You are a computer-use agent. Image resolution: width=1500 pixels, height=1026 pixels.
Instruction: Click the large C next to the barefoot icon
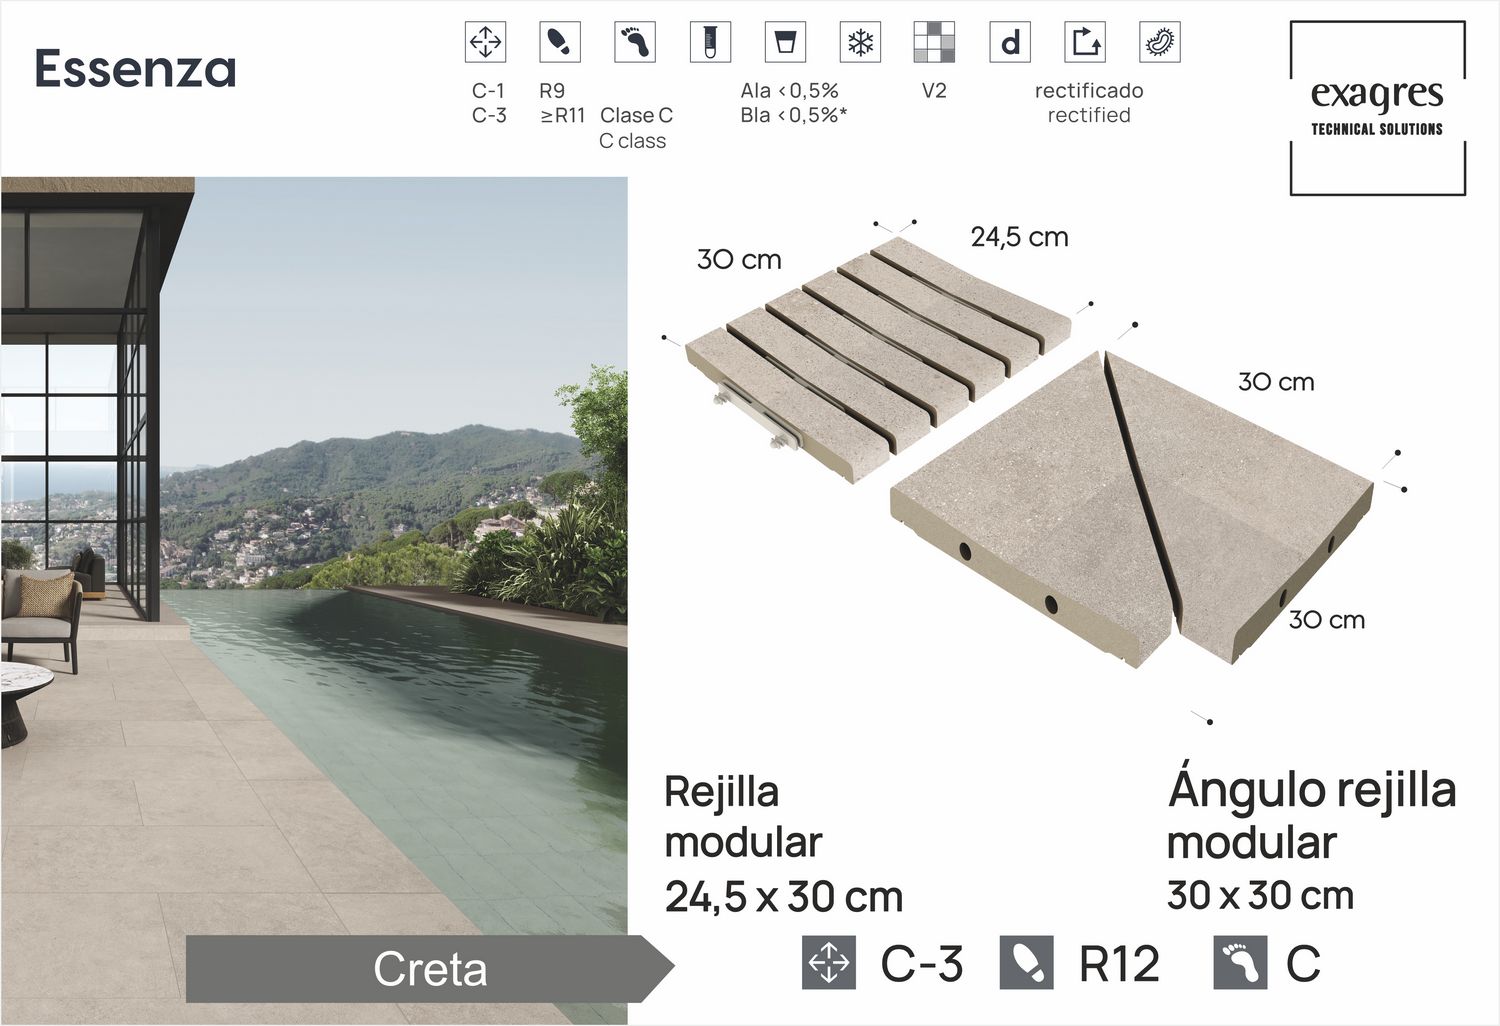(1303, 964)
